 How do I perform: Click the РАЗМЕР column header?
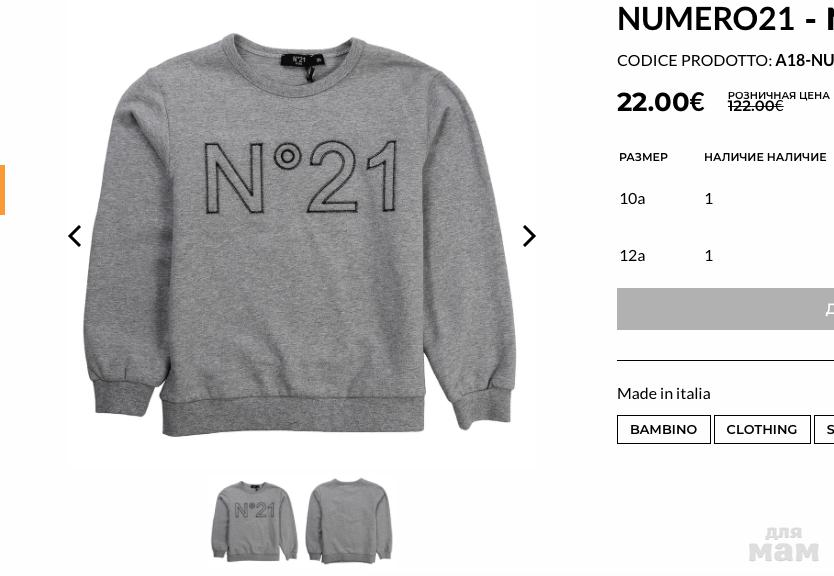click(643, 157)
